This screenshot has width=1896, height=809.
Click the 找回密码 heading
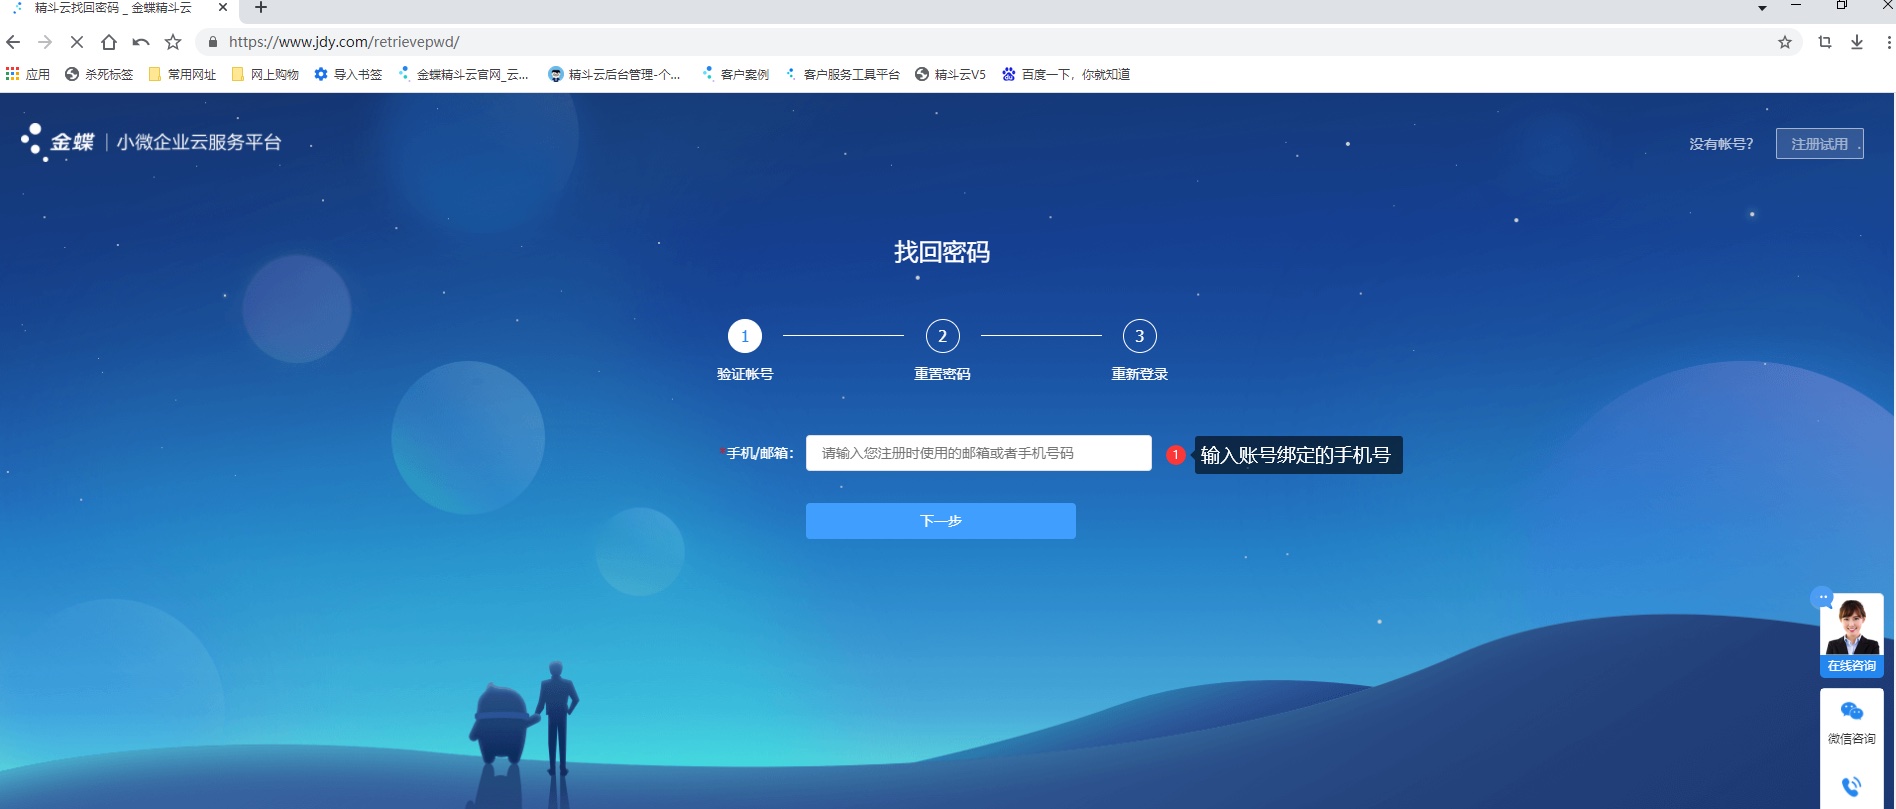click(x=942, y=252)
